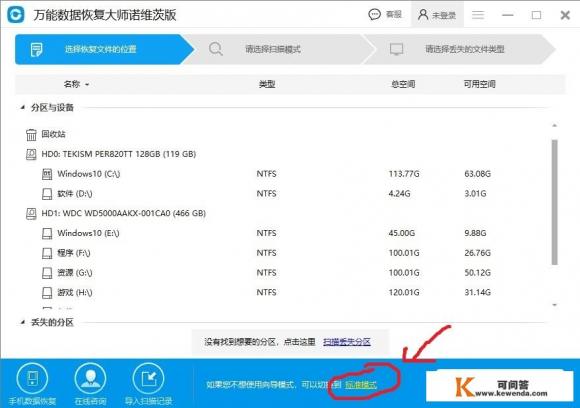Select partition 游戏 (H:\)
This screenshot has width=580, height=408.
pyautogui.click(x=75, y=293)
